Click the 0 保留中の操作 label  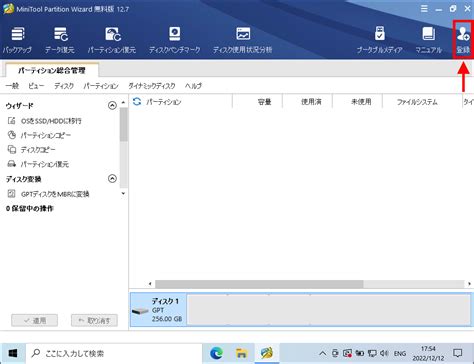30,208
